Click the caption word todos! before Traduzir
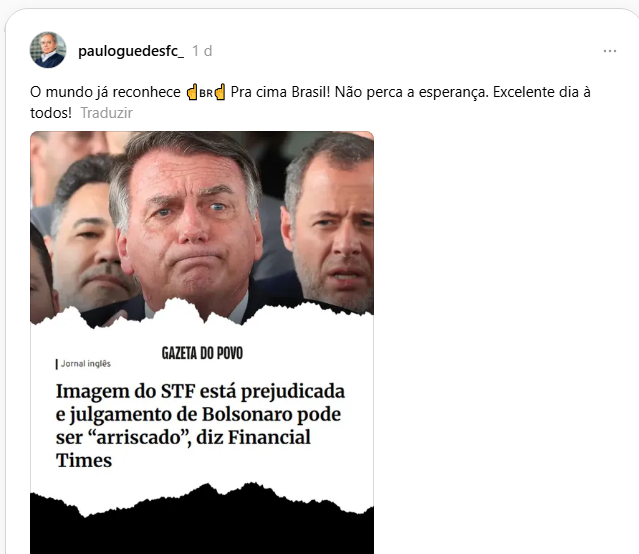Screen dimensions: 639x554 pos(51,113)
